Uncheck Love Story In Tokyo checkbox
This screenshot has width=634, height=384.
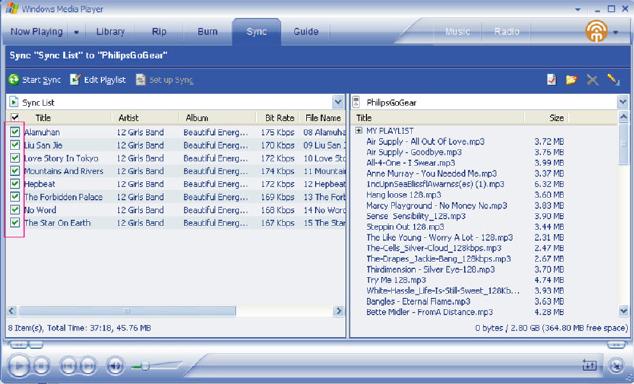click(15, 158)
